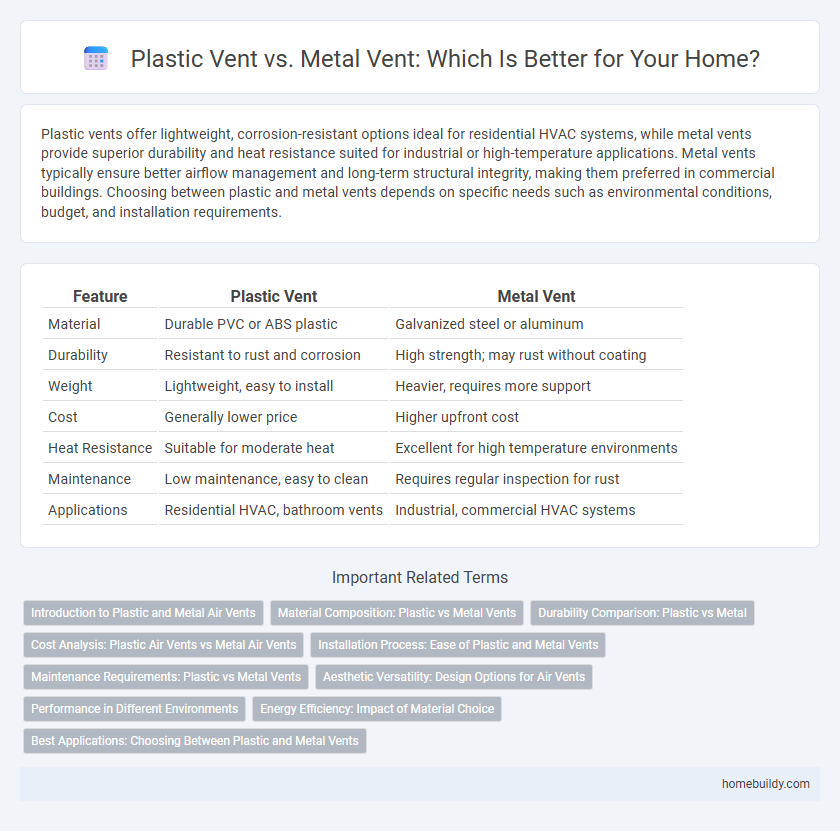Open 'Energy Efficiency: Impact of Material Choice'
This screenshot has height=831, width=840.
[377, 709]
